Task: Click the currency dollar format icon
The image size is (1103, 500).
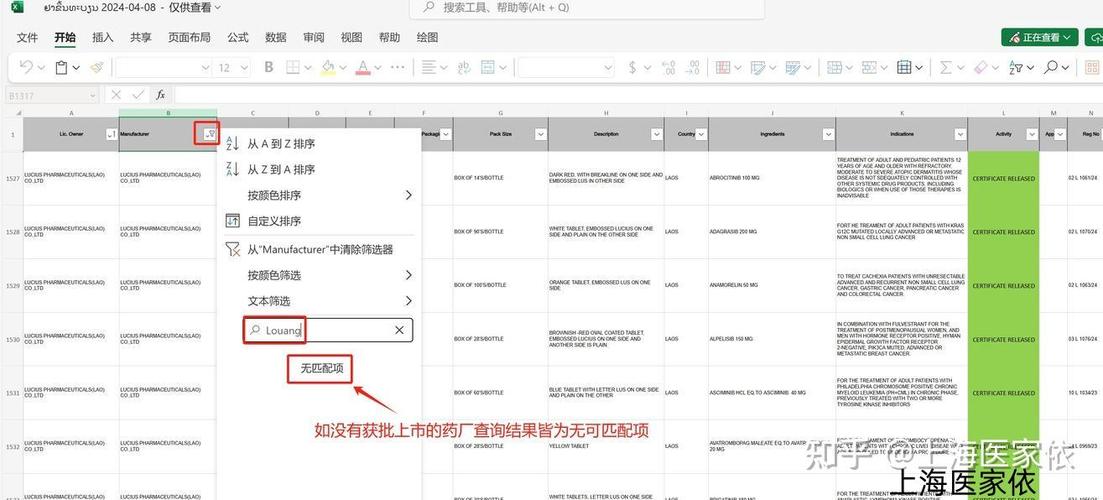Action: click(632, 67)
